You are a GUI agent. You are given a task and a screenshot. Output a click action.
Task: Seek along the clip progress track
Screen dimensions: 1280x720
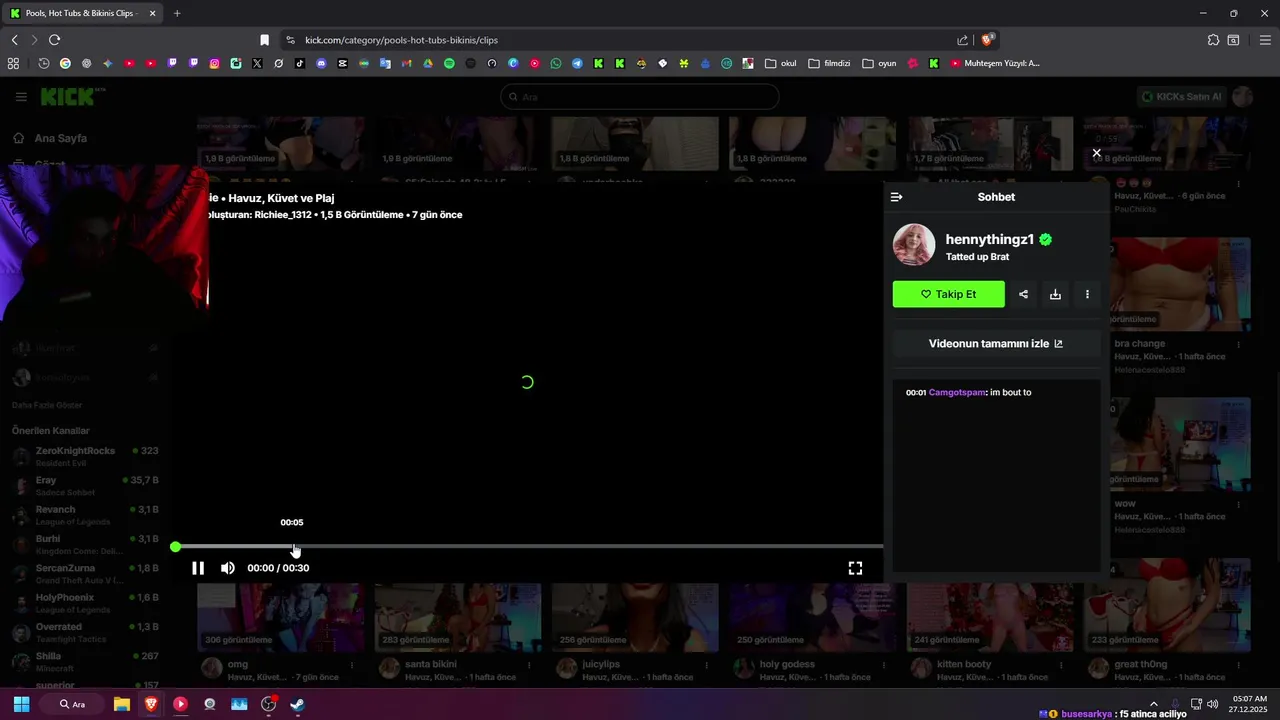529,547
